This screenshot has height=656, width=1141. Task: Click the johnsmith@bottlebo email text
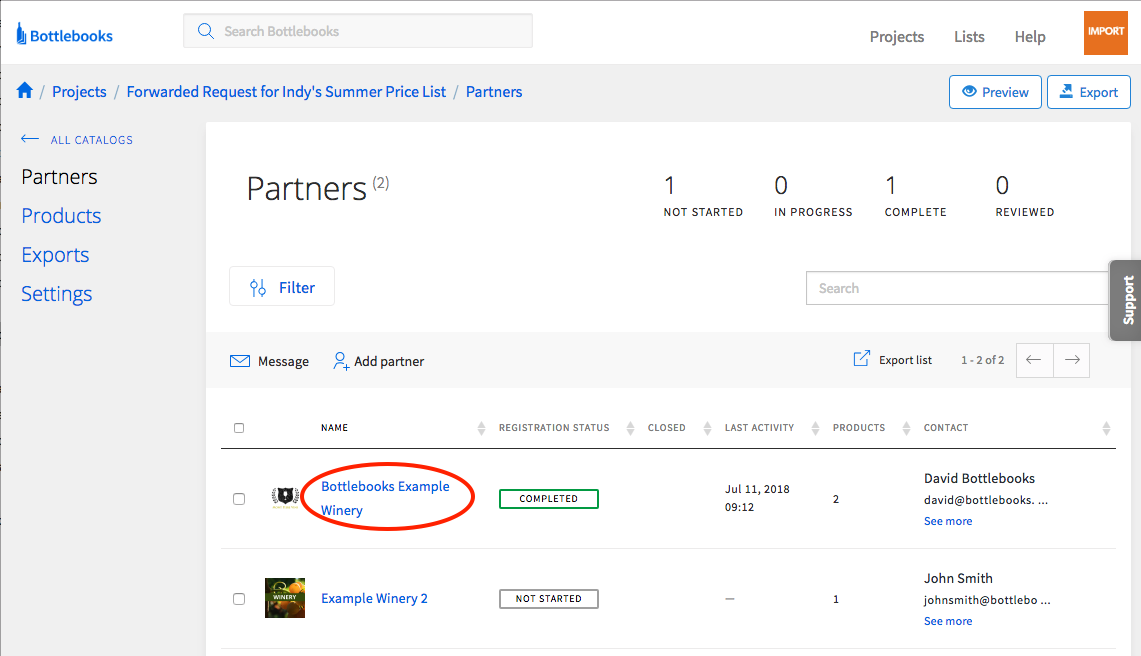(987, 600)
